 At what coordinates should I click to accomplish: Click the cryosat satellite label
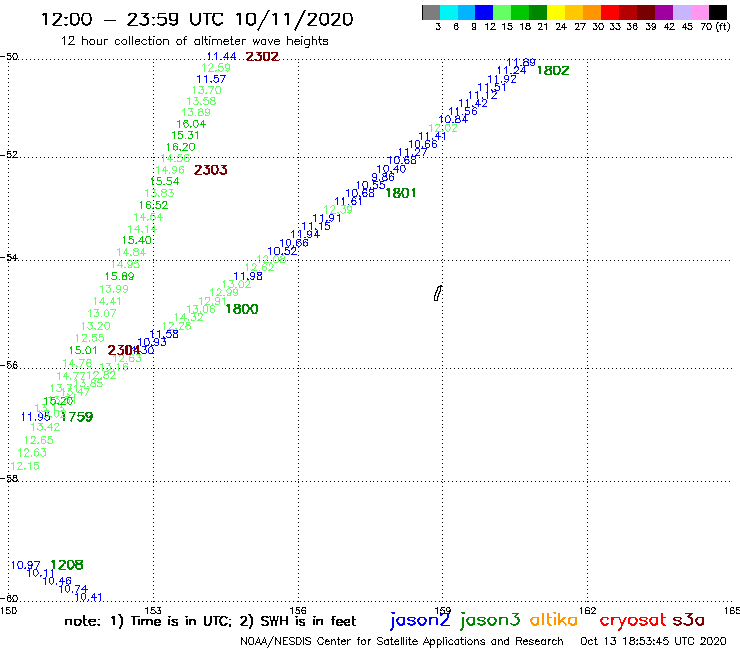[632, 620]
